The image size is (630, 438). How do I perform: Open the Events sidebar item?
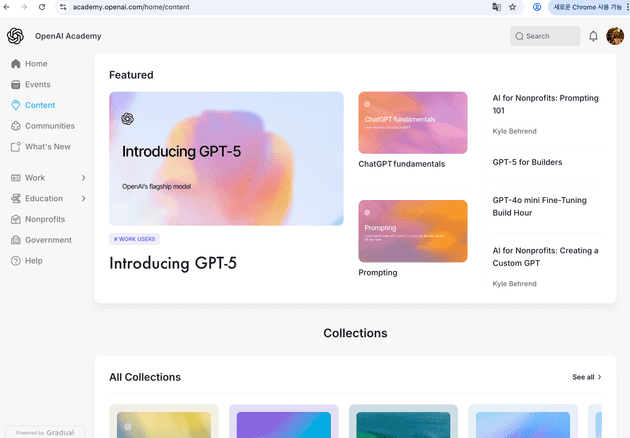(37, 85)
